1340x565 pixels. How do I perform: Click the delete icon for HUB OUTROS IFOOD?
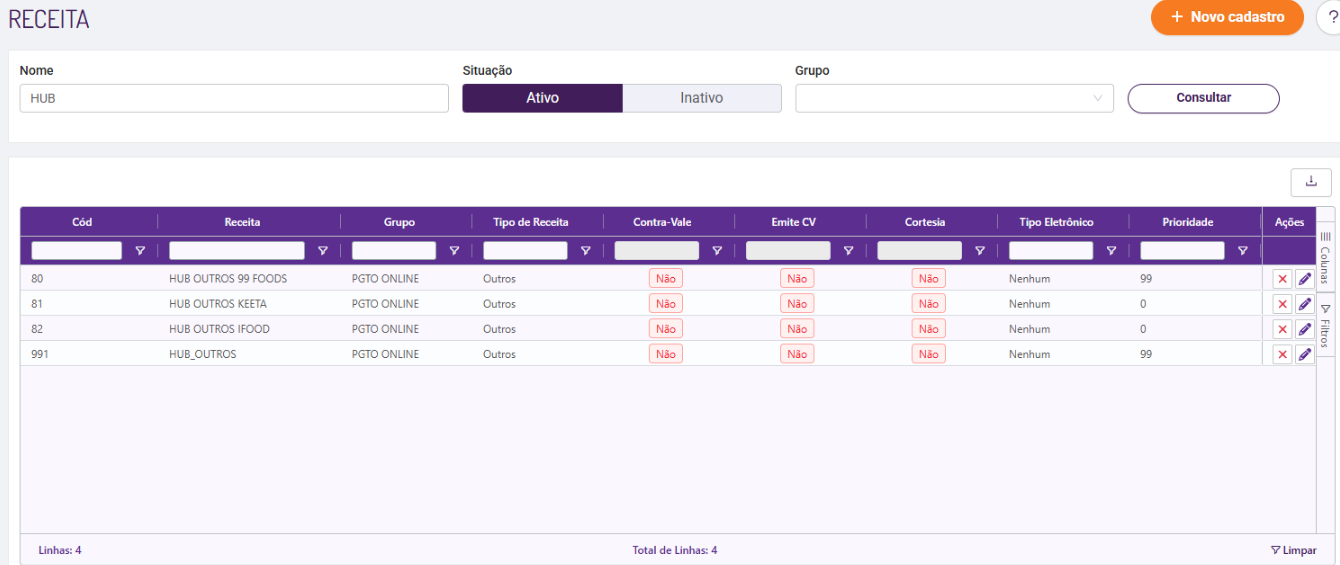(1282, 329)
